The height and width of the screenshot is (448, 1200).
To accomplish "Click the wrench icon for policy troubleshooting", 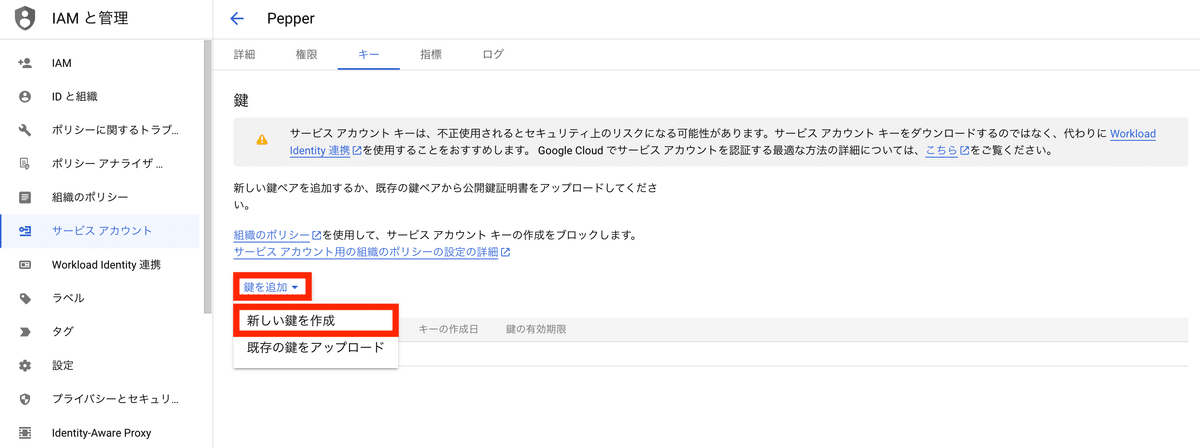I will 26,130.
